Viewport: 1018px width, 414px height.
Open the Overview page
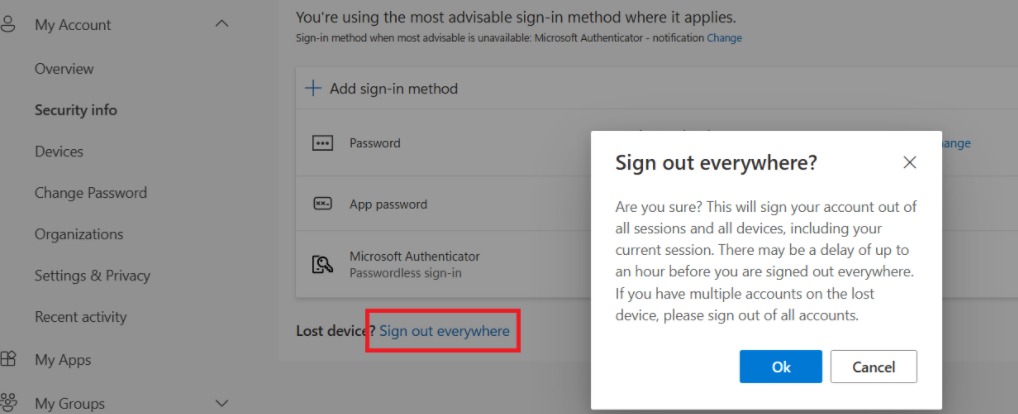click(64, 69)
